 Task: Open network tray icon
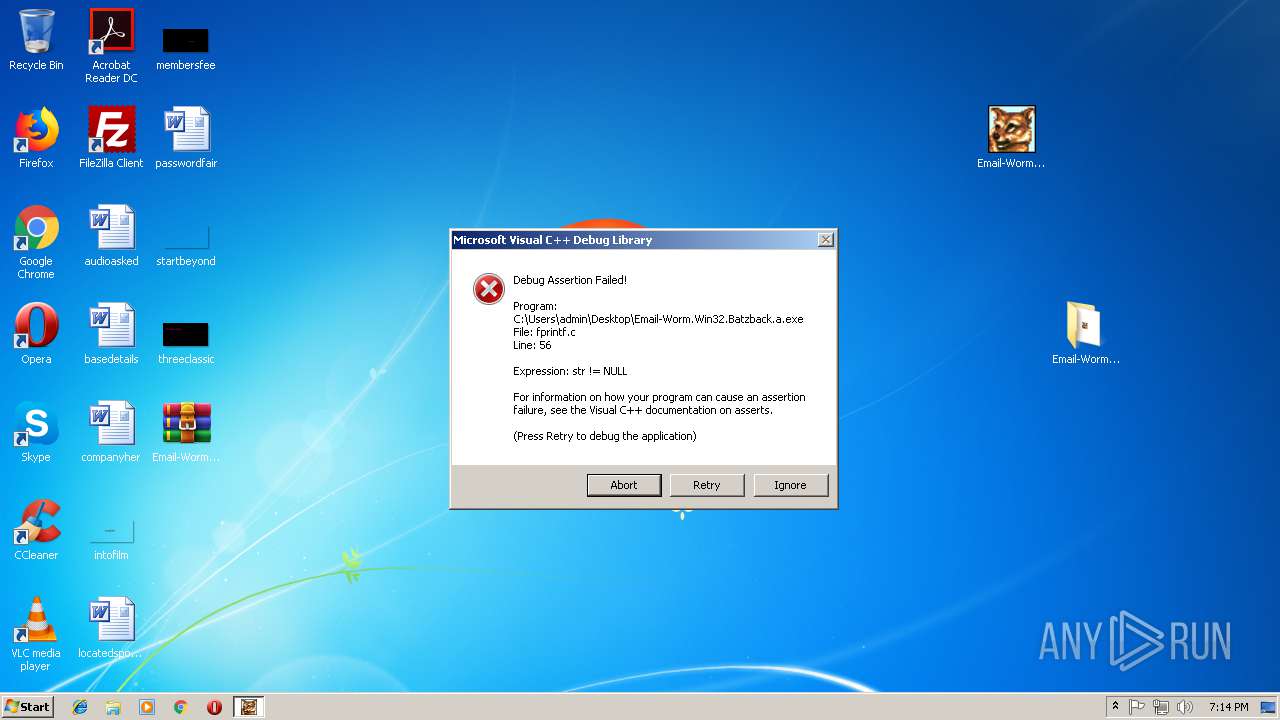coord(1161,707)
